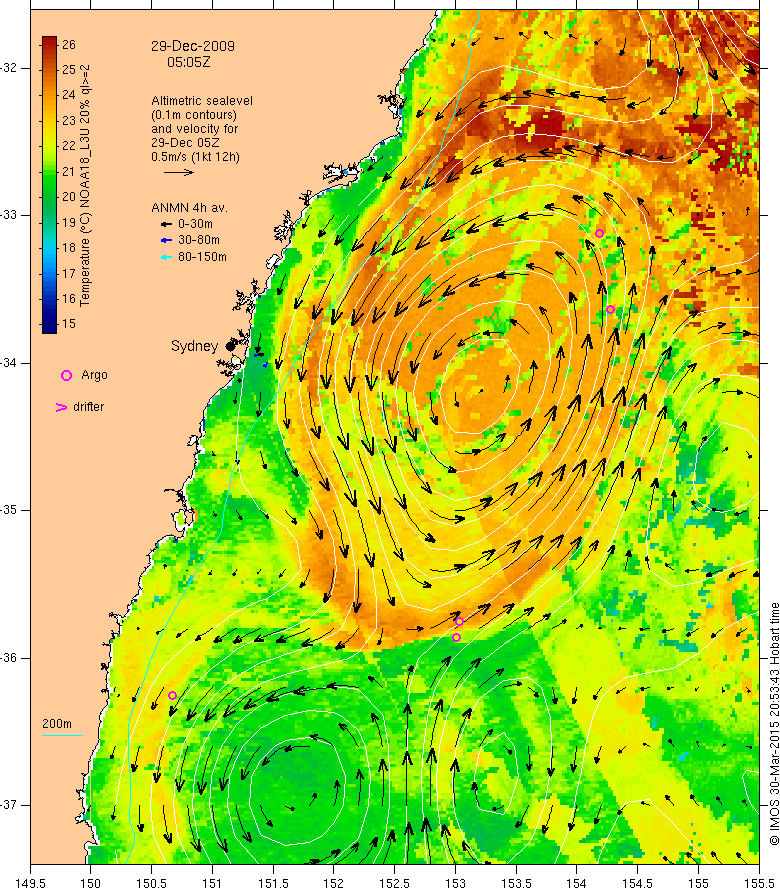Click Argo float marker near 33.1°S 154.2°E
The width and height of the screenshot is (780, 890).
click(x=599, y=233)
